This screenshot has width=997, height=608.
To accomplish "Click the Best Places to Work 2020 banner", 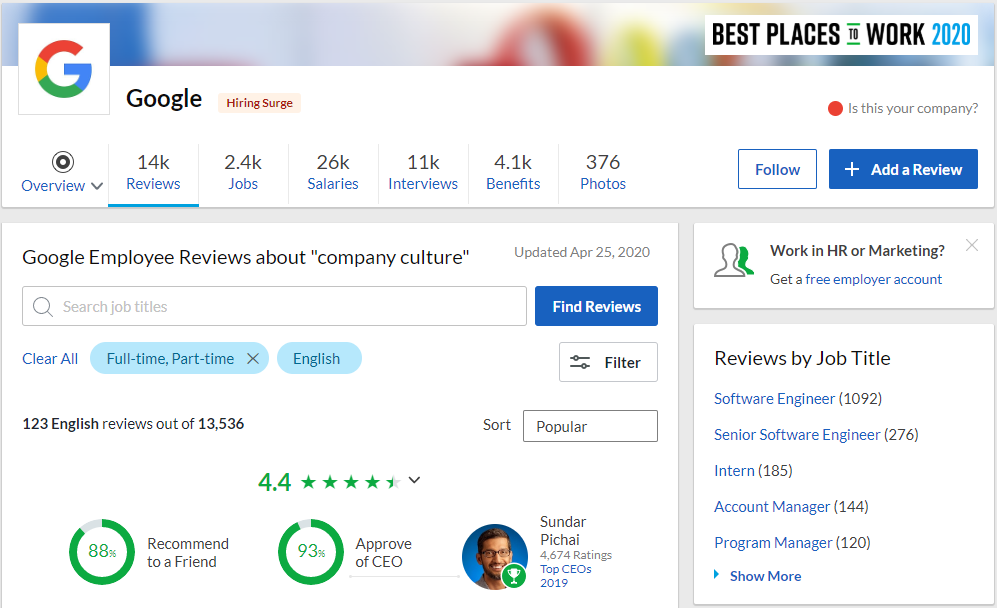I will [x=841, y=35].
